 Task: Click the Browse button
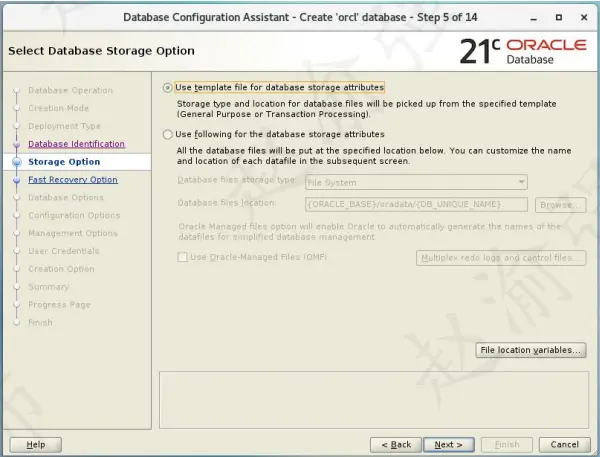[560, 205]
